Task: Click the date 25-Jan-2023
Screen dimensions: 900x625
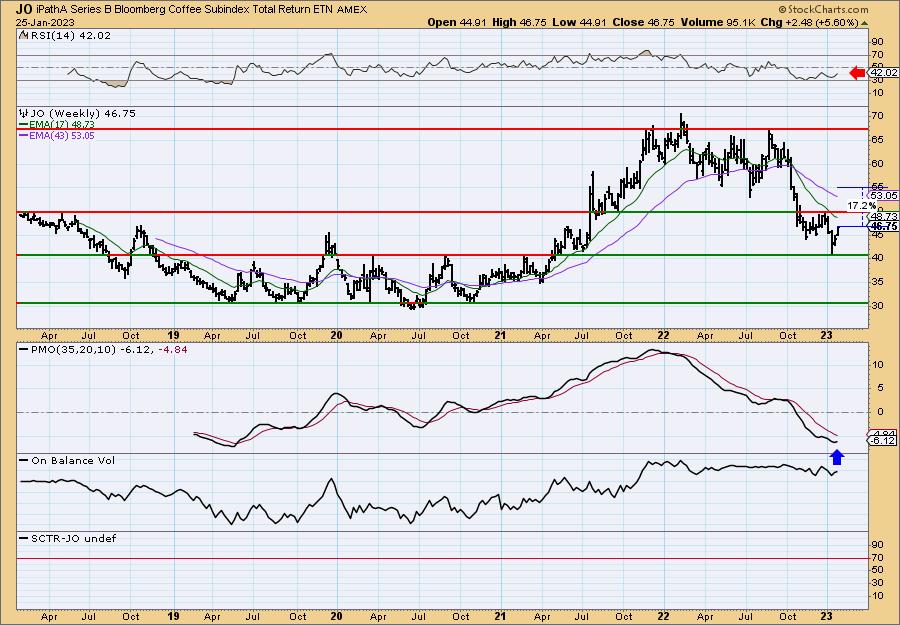Action: (44, 22)
